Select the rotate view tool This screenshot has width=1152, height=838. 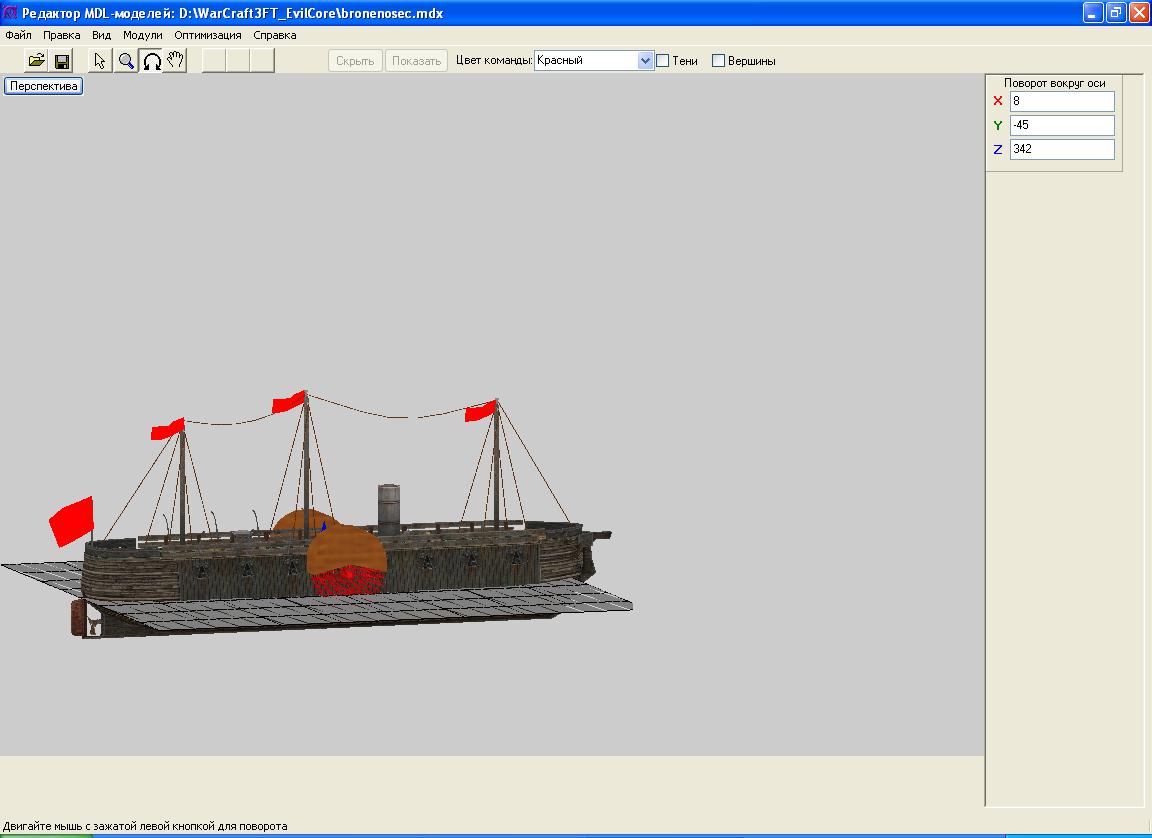click(x=151, y=60)
